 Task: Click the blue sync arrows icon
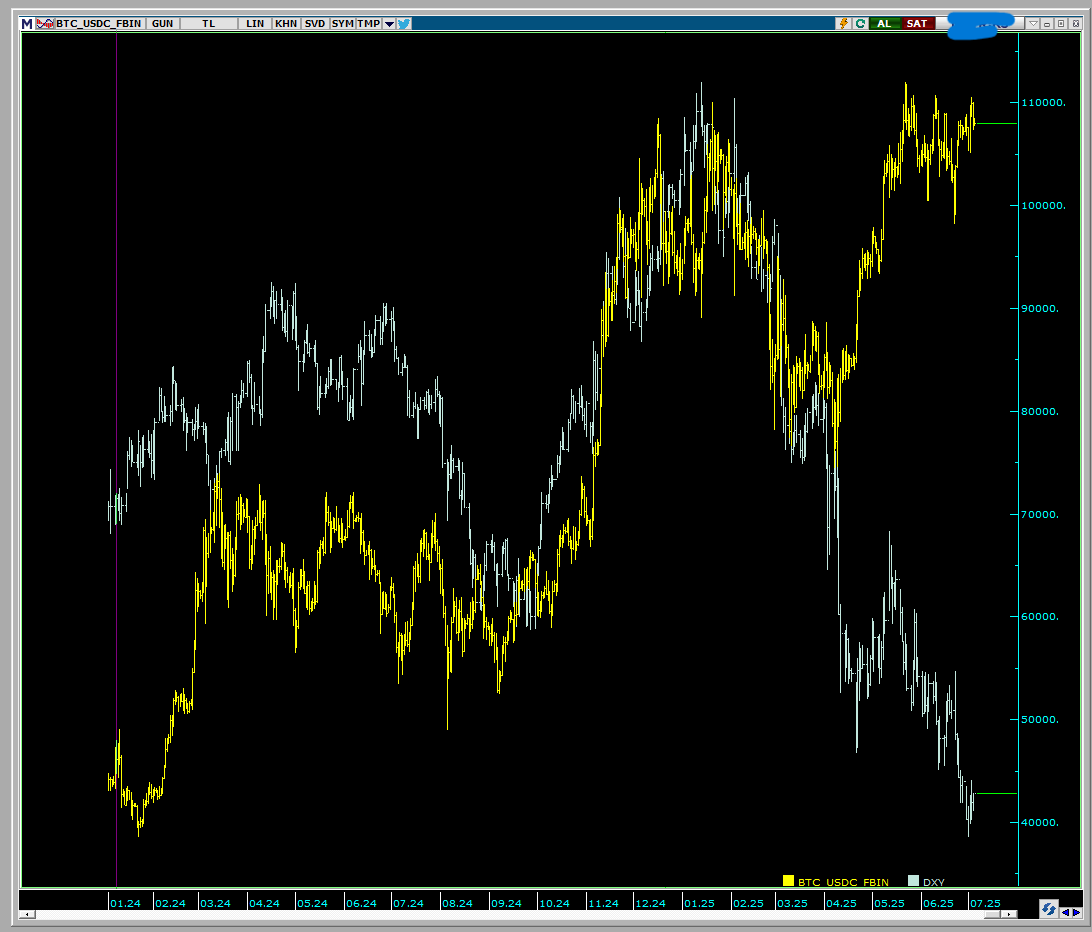click(x=1048, y=909)
